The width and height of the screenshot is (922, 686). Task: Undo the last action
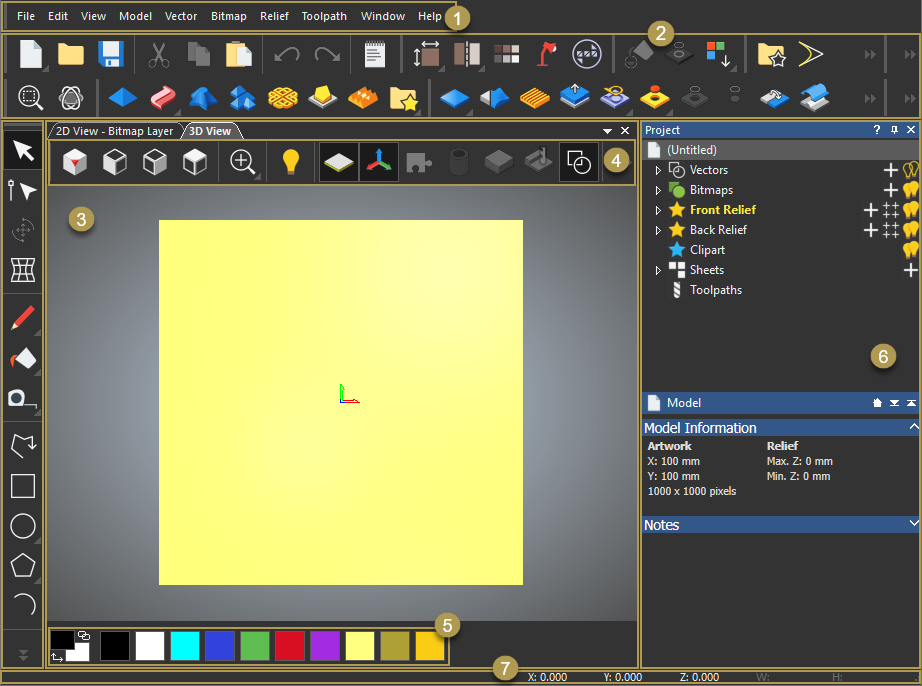[x=287, y=55]
